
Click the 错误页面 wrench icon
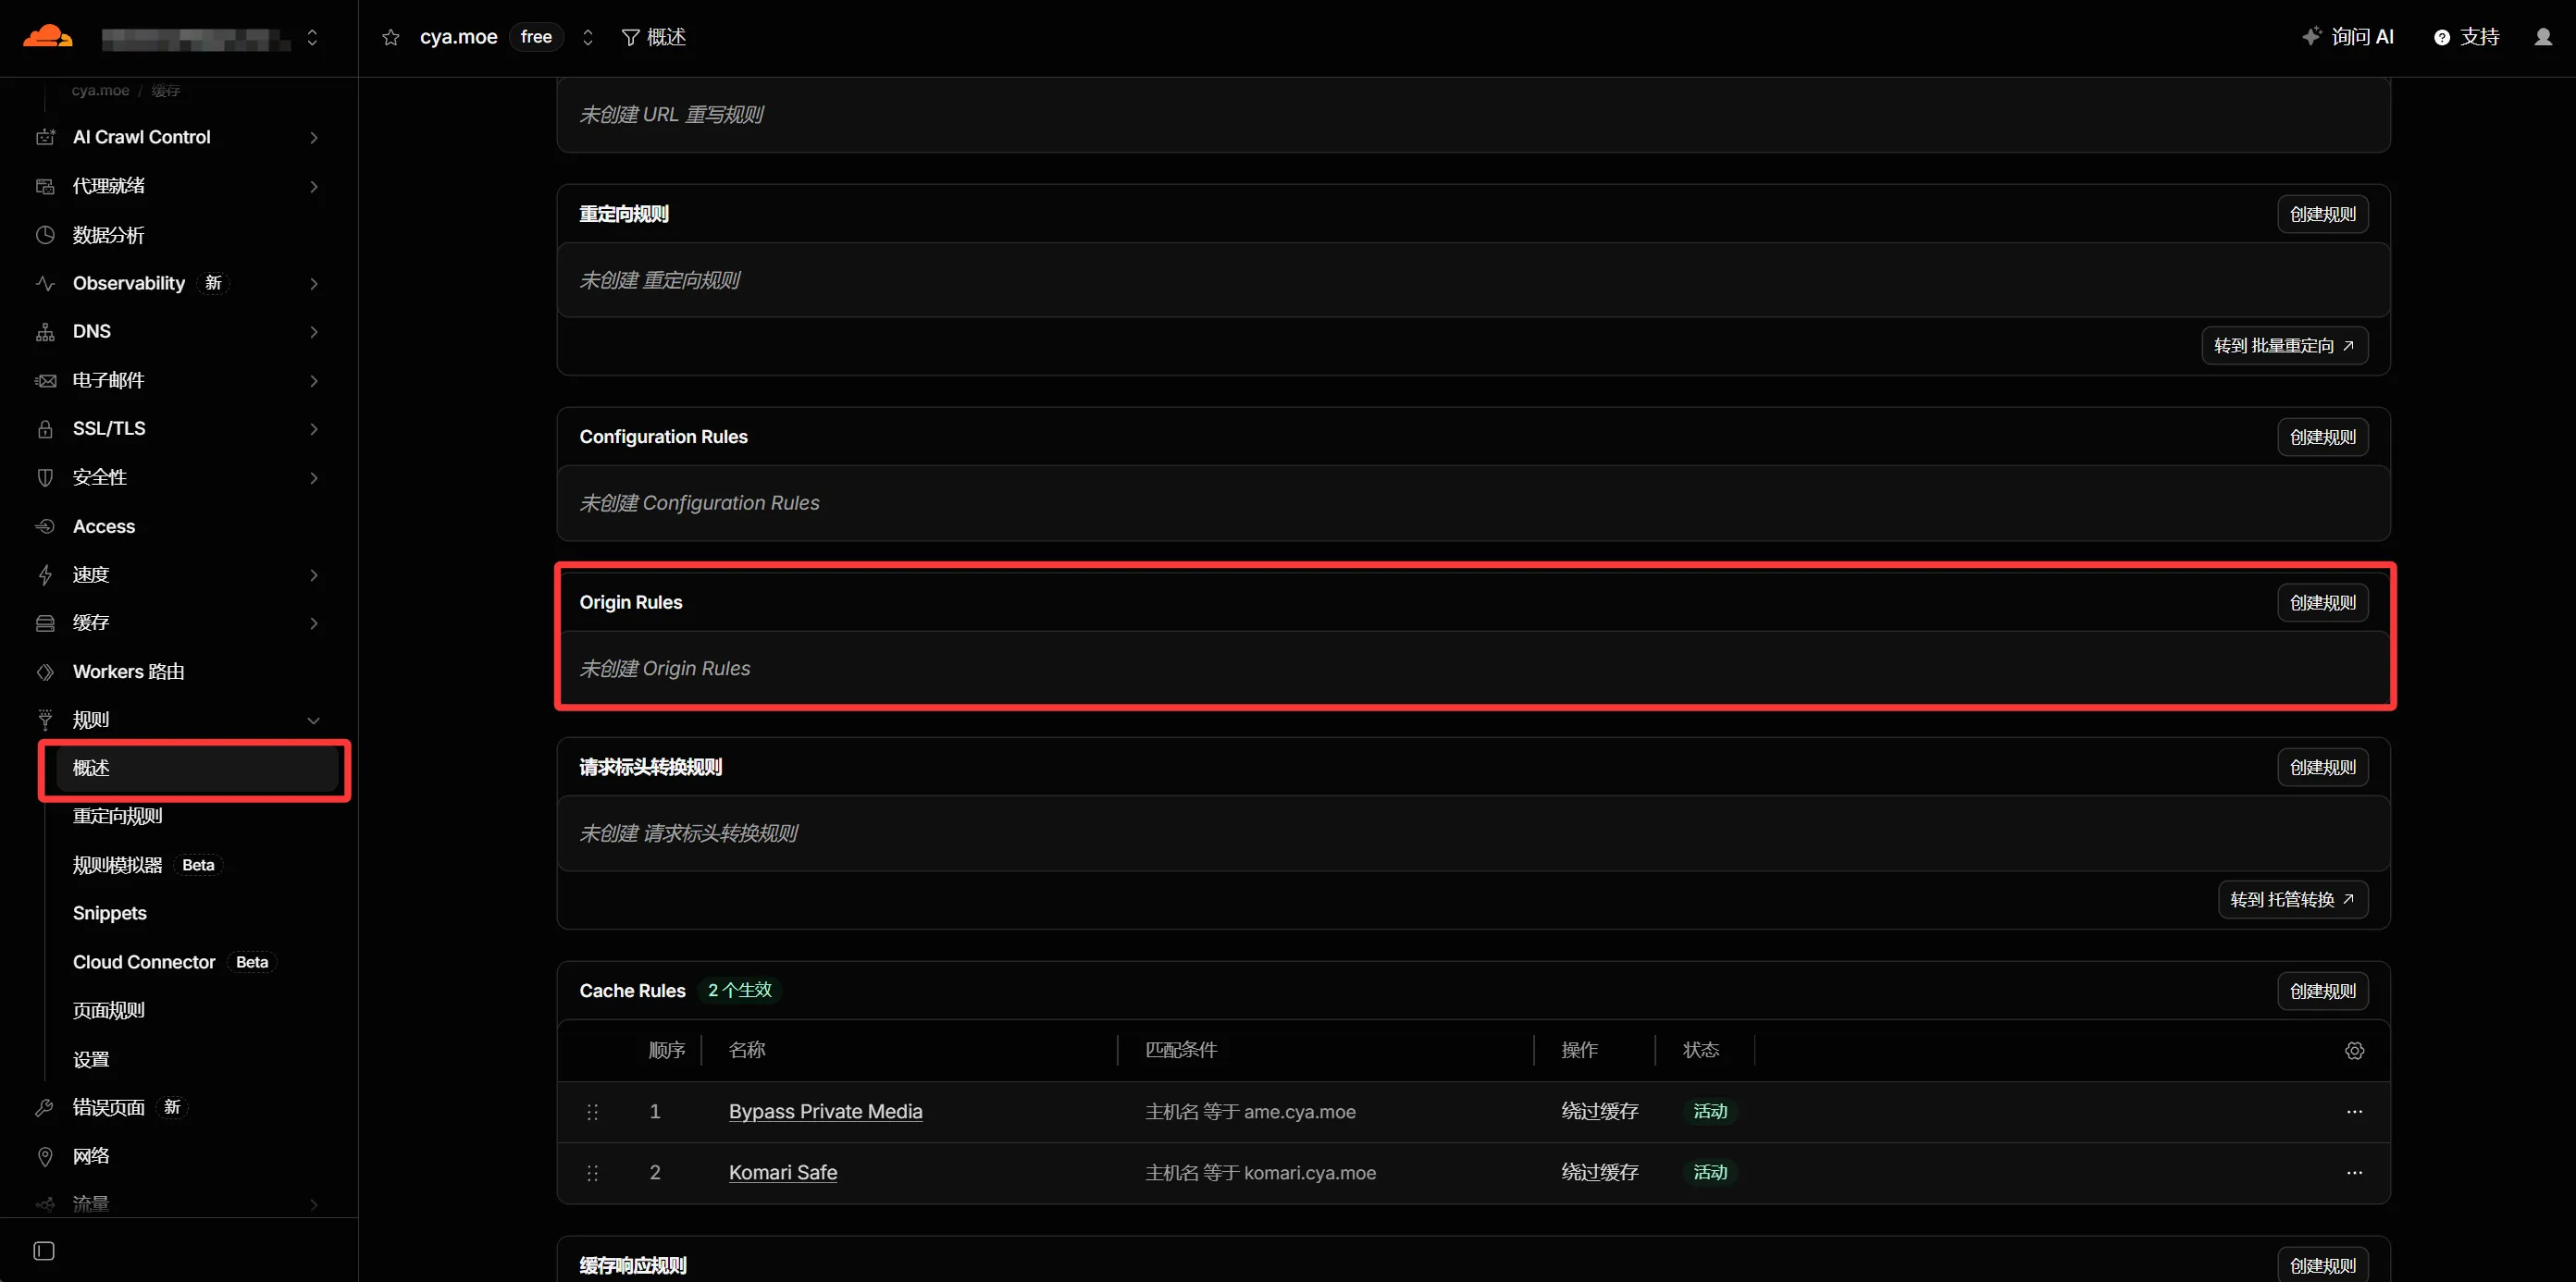(45, 1107)
